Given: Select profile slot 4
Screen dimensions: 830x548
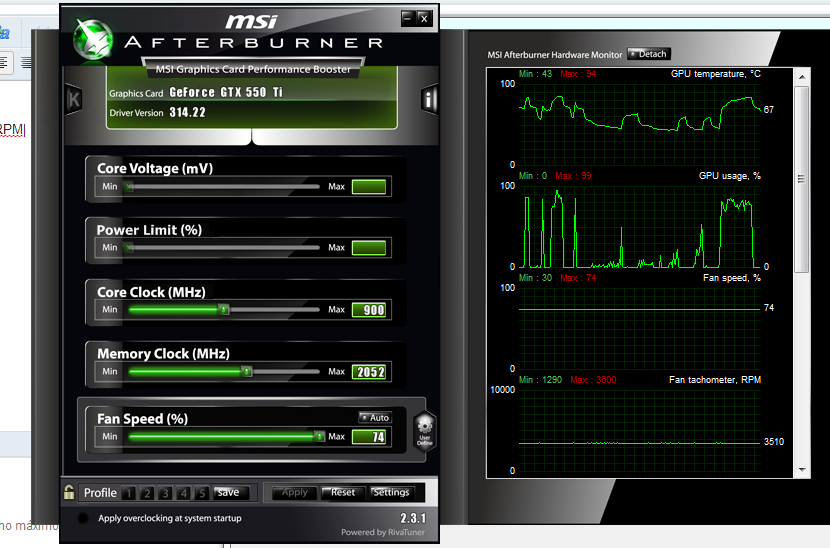Looking at the screenshot, I should tap(183, 493).
